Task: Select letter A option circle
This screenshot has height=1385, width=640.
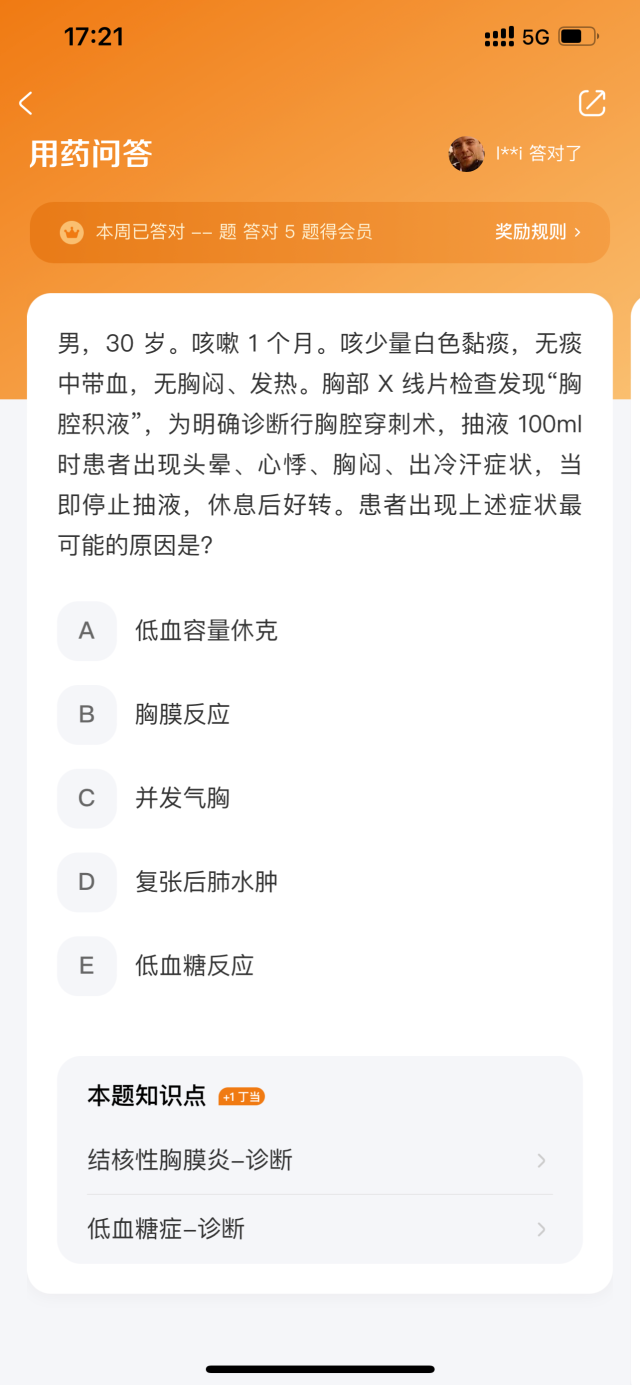Action: tap(87, 631)
